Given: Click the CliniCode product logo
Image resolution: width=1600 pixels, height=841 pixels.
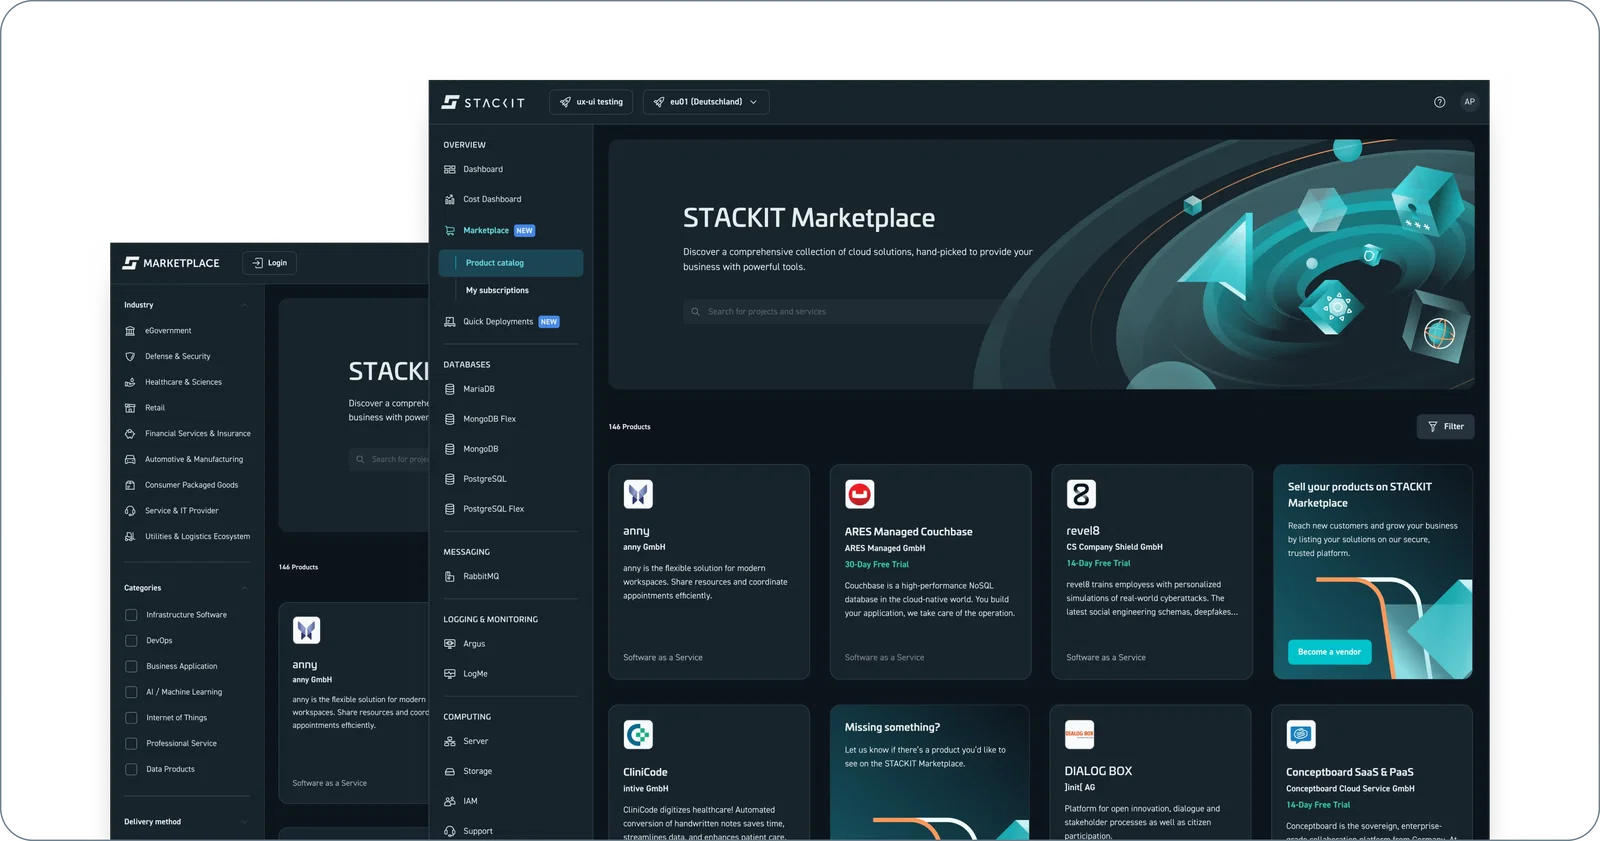Looking at the screenshot, I should click(x=638, y=735).
